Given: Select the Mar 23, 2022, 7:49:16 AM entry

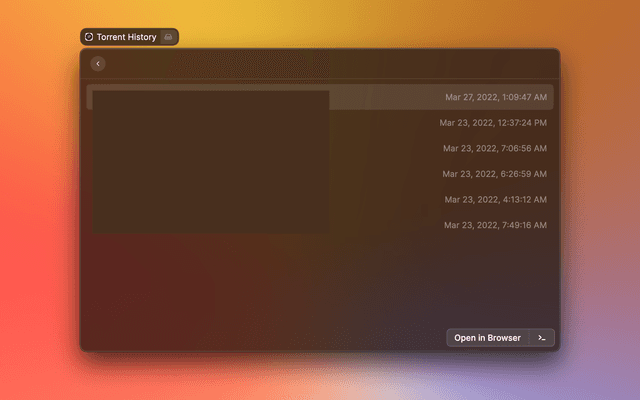Looking at the screenshot, I should 495,225.
